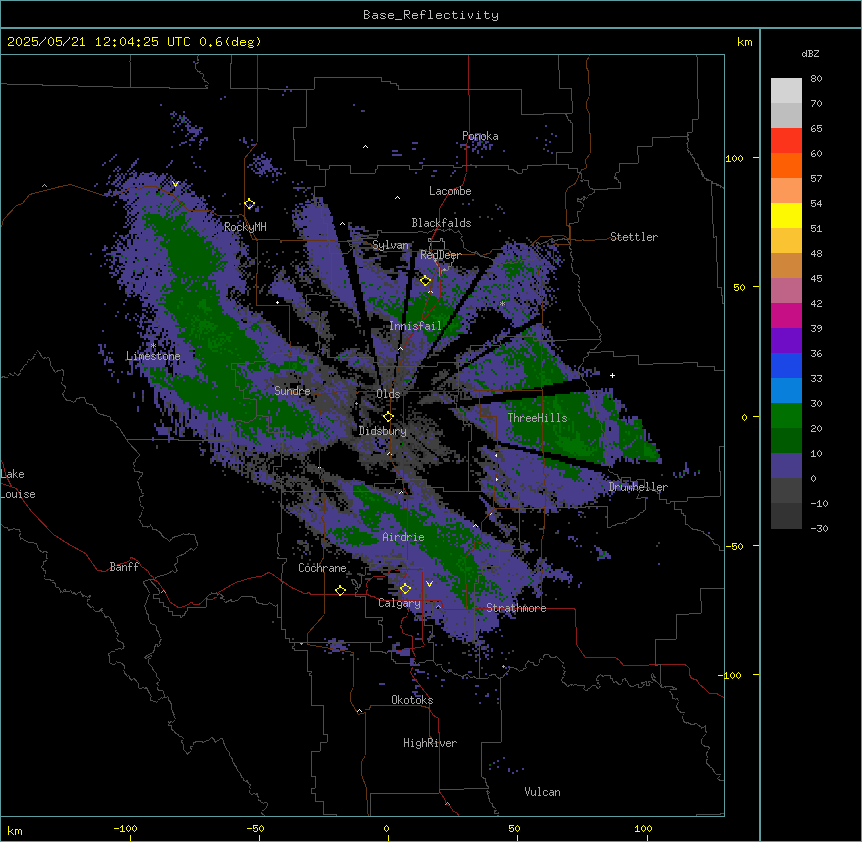862x842 pixels.
Task: Click the Strathmore town label
Action: pos(516,608)
